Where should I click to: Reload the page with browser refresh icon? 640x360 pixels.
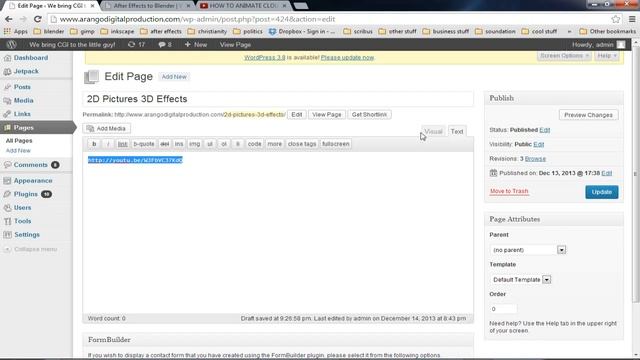38,19
